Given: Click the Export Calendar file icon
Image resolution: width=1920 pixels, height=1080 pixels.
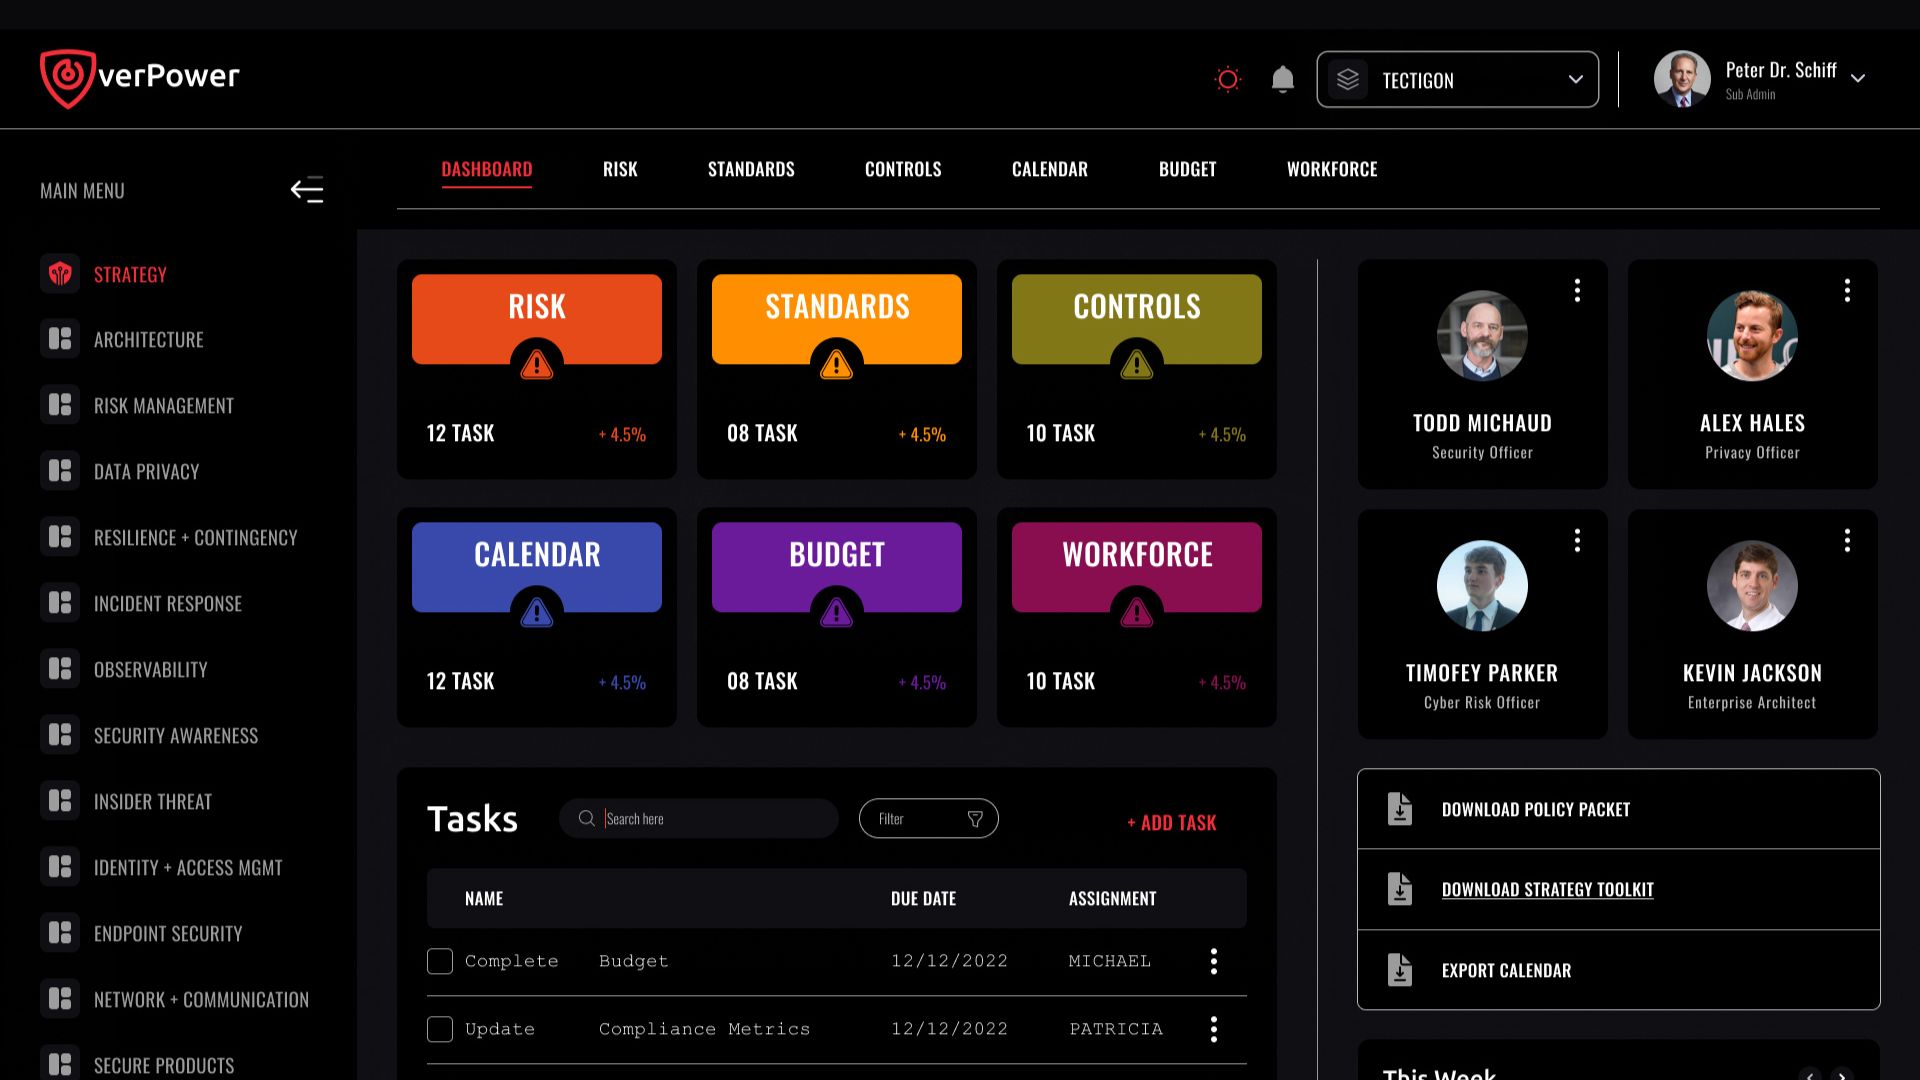Looking at the screenshot, I should (x=1400, y=970).
